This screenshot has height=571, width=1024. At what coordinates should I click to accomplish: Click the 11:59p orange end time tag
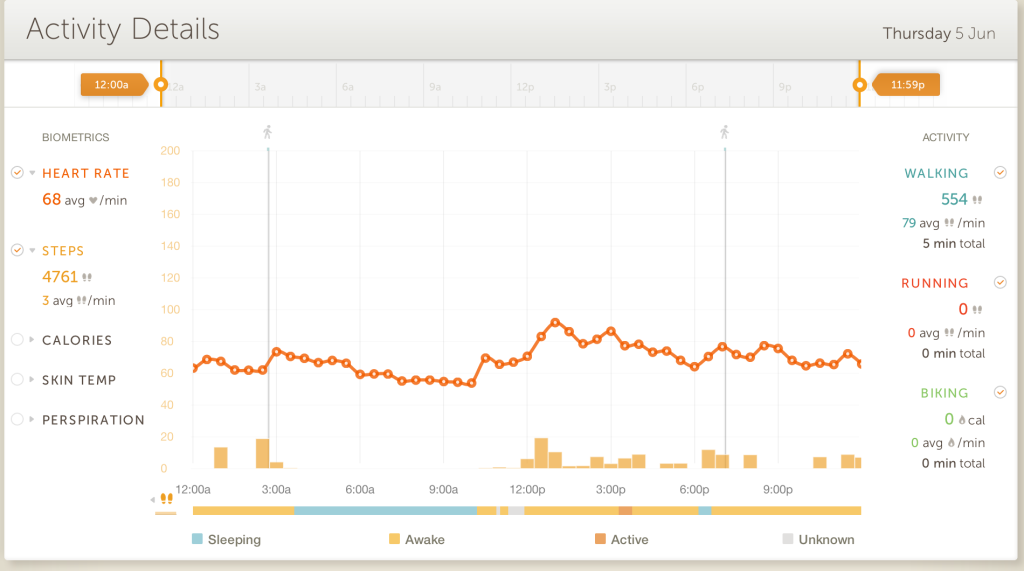[x=906, y=84]
